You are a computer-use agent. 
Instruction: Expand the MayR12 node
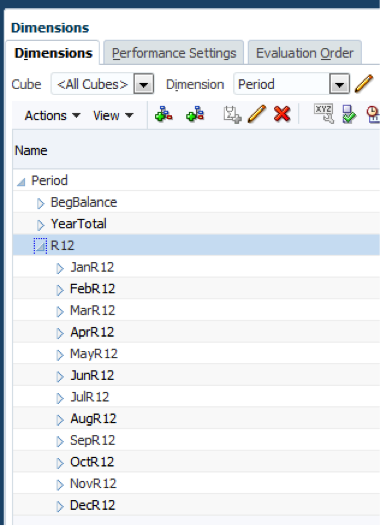pyautogui.click(x=60, y=355)
